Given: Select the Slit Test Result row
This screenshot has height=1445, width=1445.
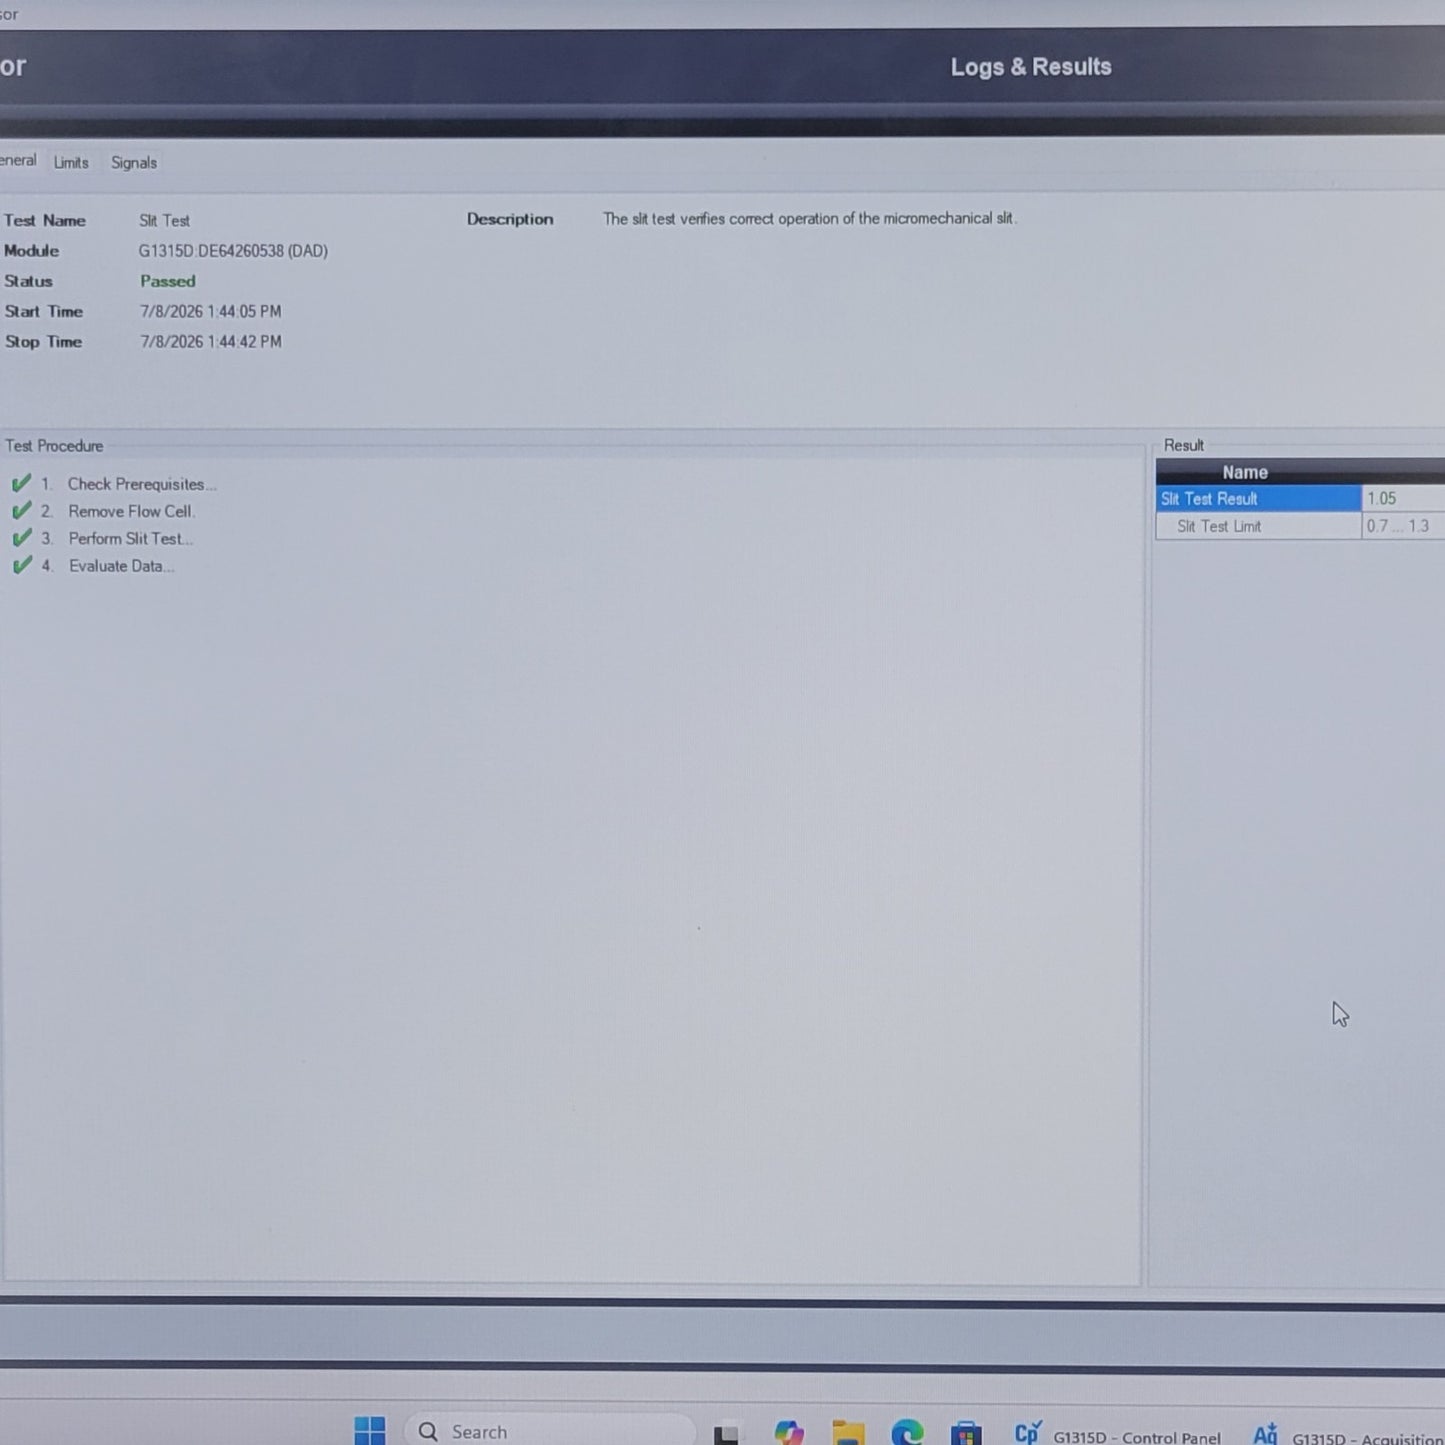Looking at the screenshot, I should pyautogui.click(x=1300, y=498).
